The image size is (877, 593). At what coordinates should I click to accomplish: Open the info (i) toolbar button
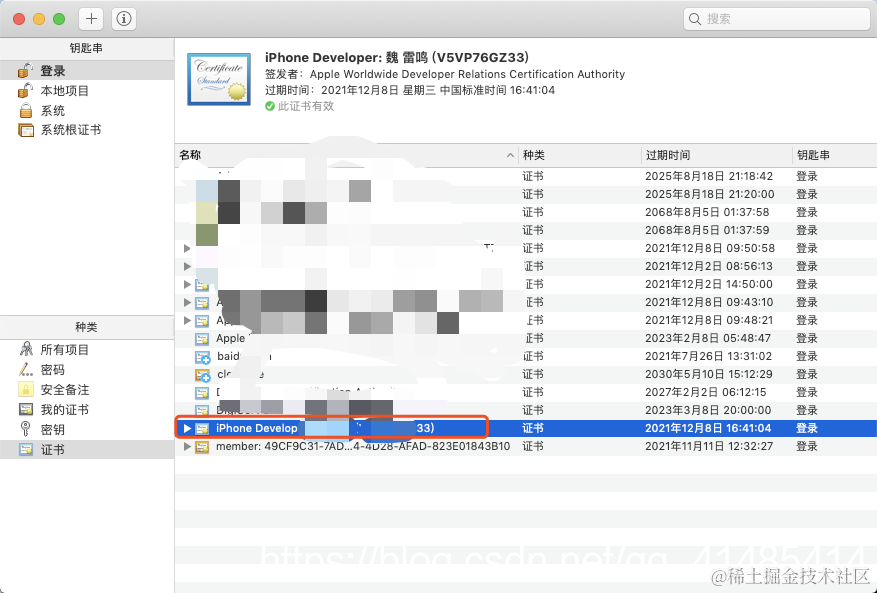click(124, 19)
